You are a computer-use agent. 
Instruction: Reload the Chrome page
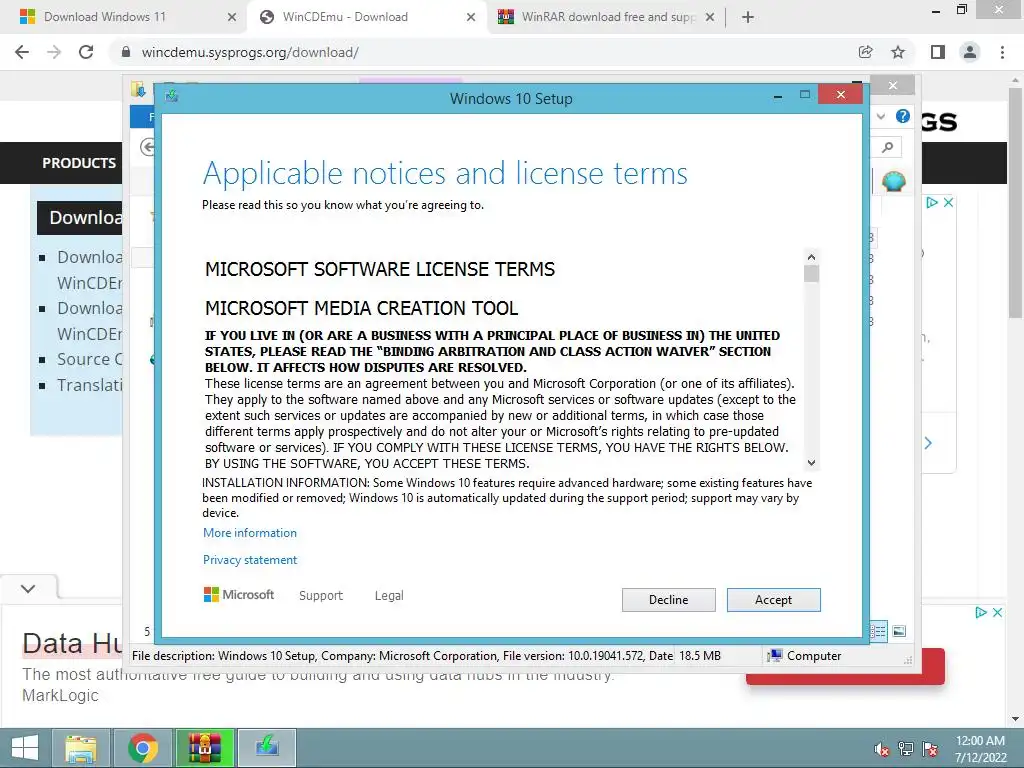point(86,52)
